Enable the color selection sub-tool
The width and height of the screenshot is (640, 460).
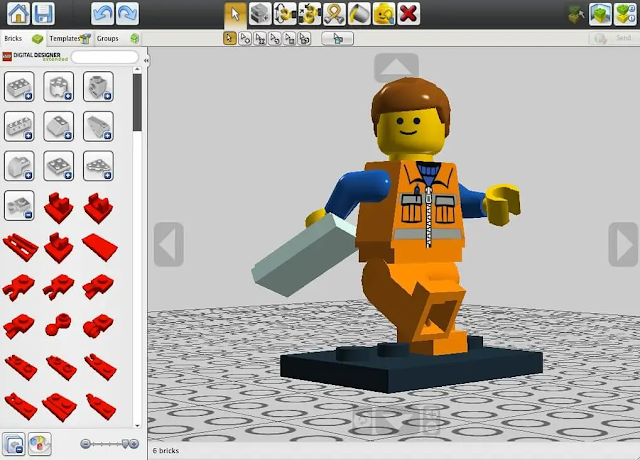pos(275,39)
